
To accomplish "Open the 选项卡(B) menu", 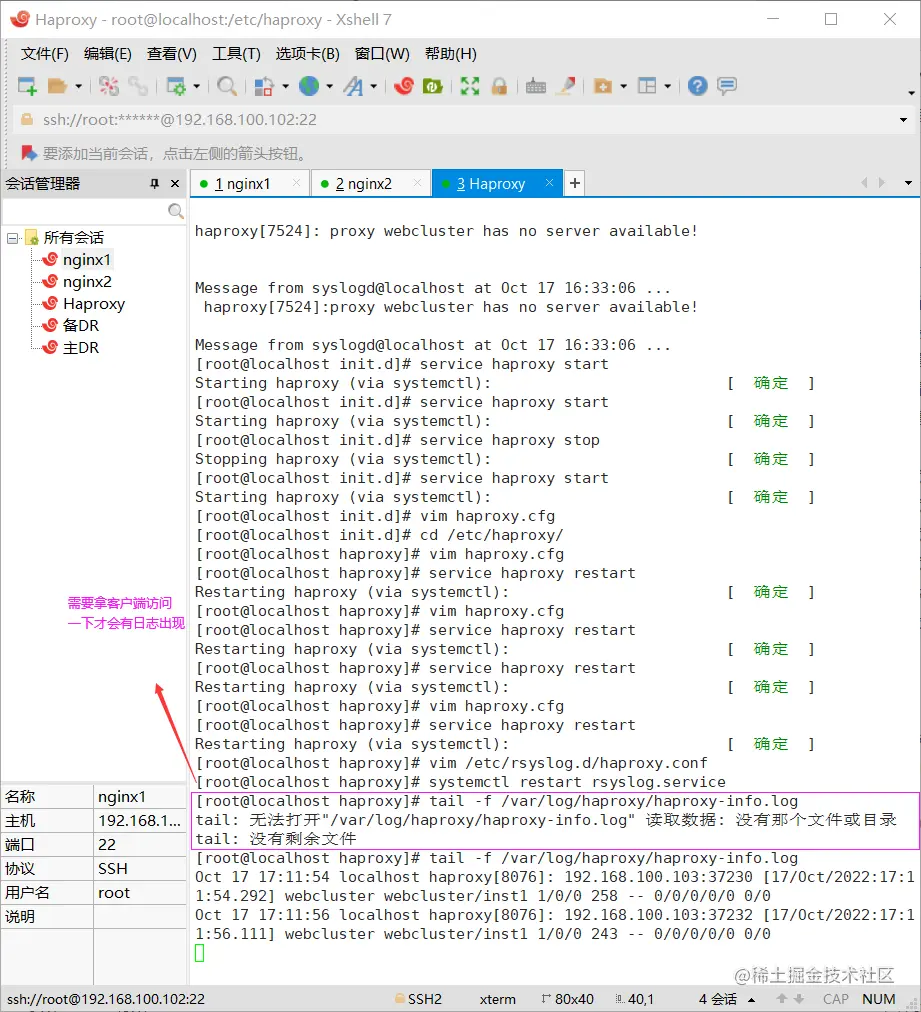I will pyautogui.click(x=307, y=54).
